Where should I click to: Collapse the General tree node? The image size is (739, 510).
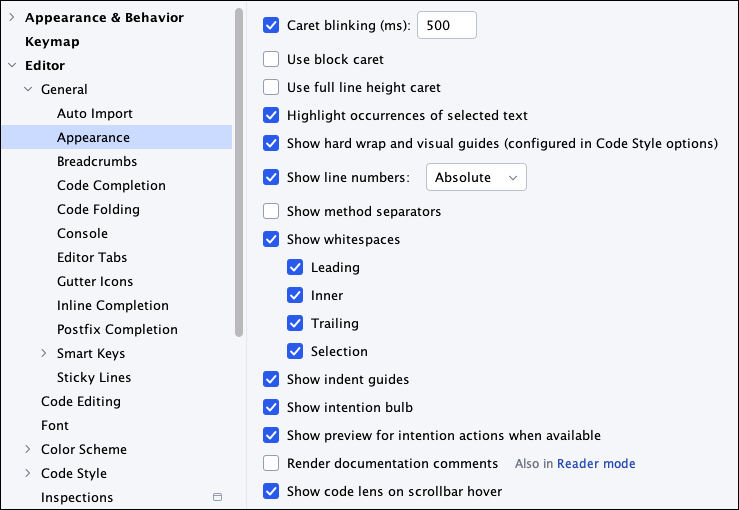coord(28,89)
